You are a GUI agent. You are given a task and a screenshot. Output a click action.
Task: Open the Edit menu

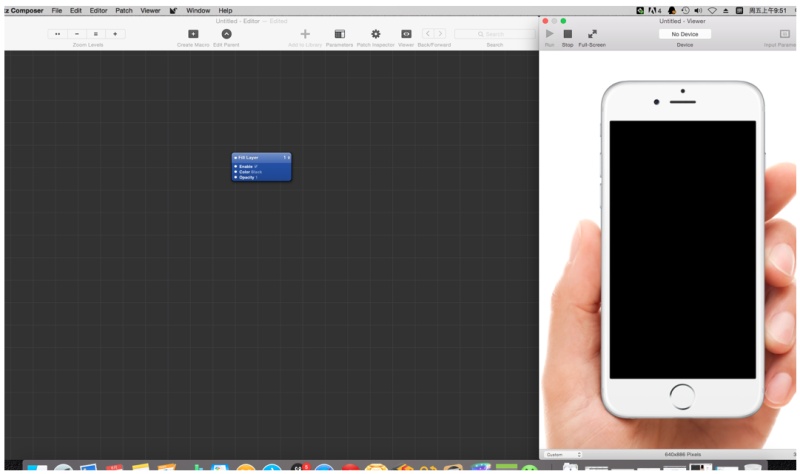coord(76,10)
